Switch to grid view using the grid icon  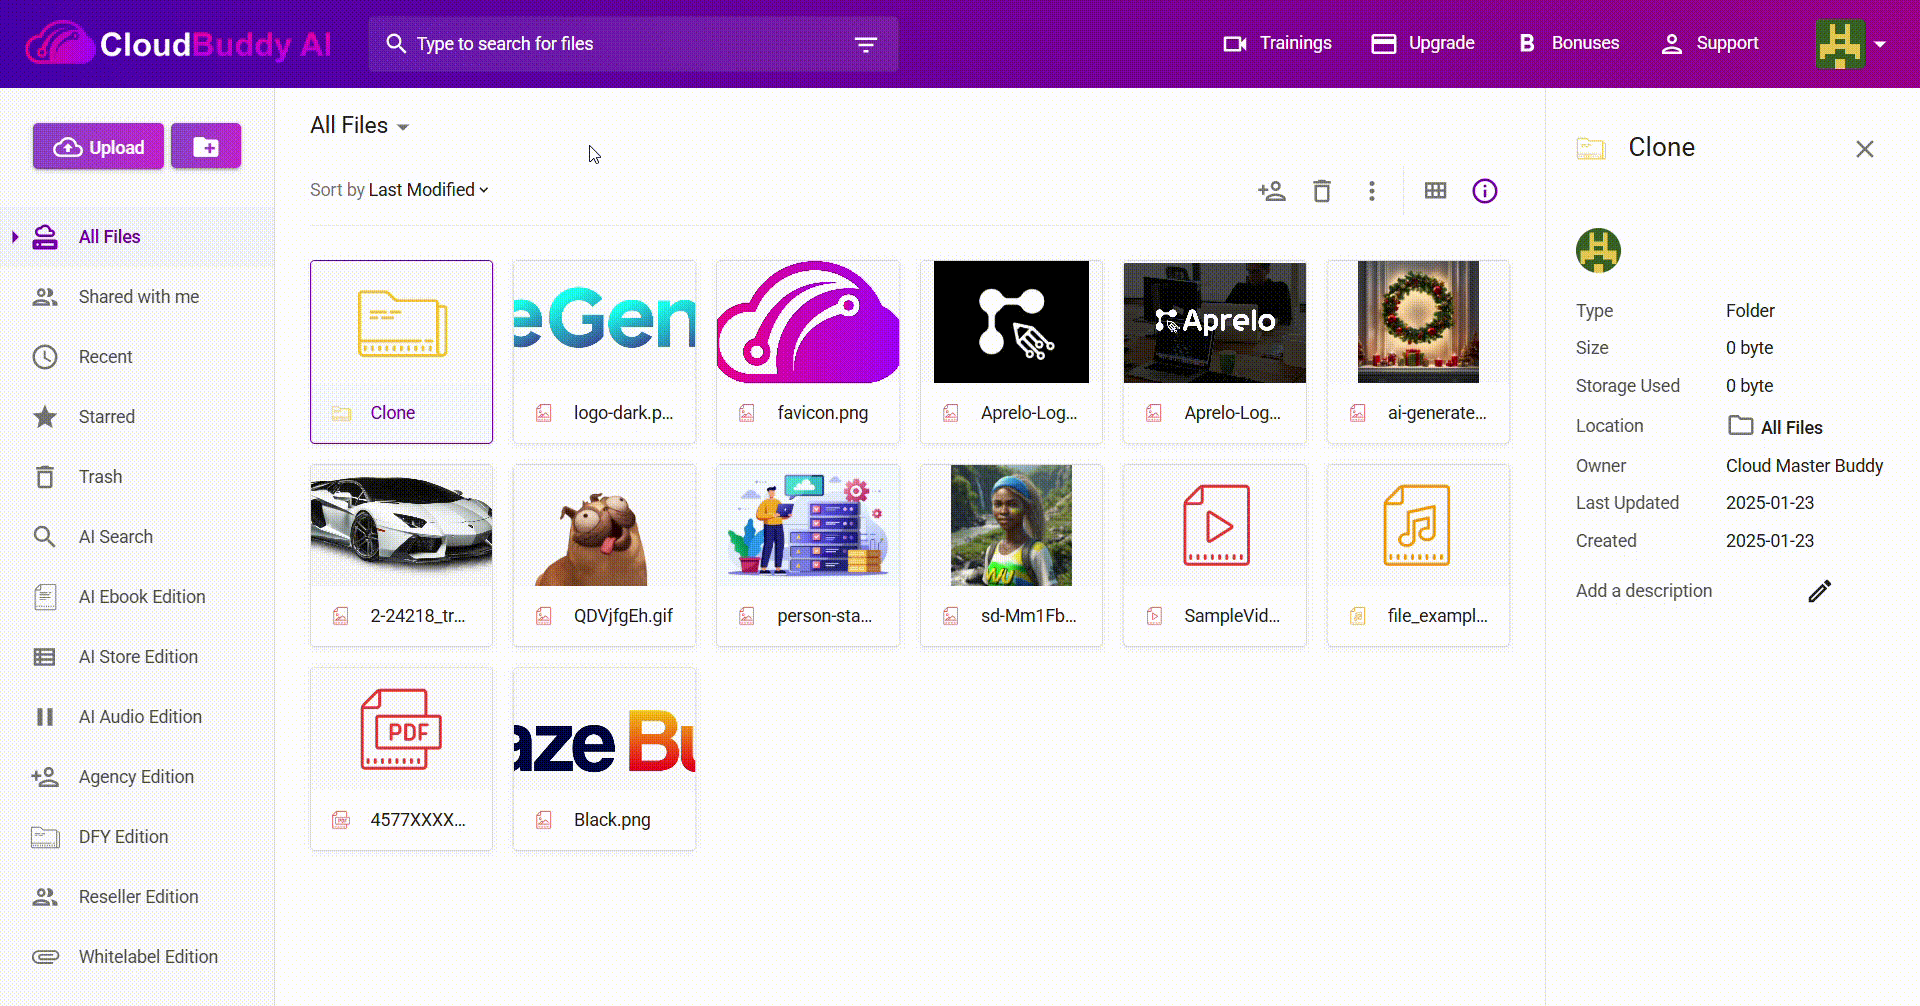coord(1436,190)
